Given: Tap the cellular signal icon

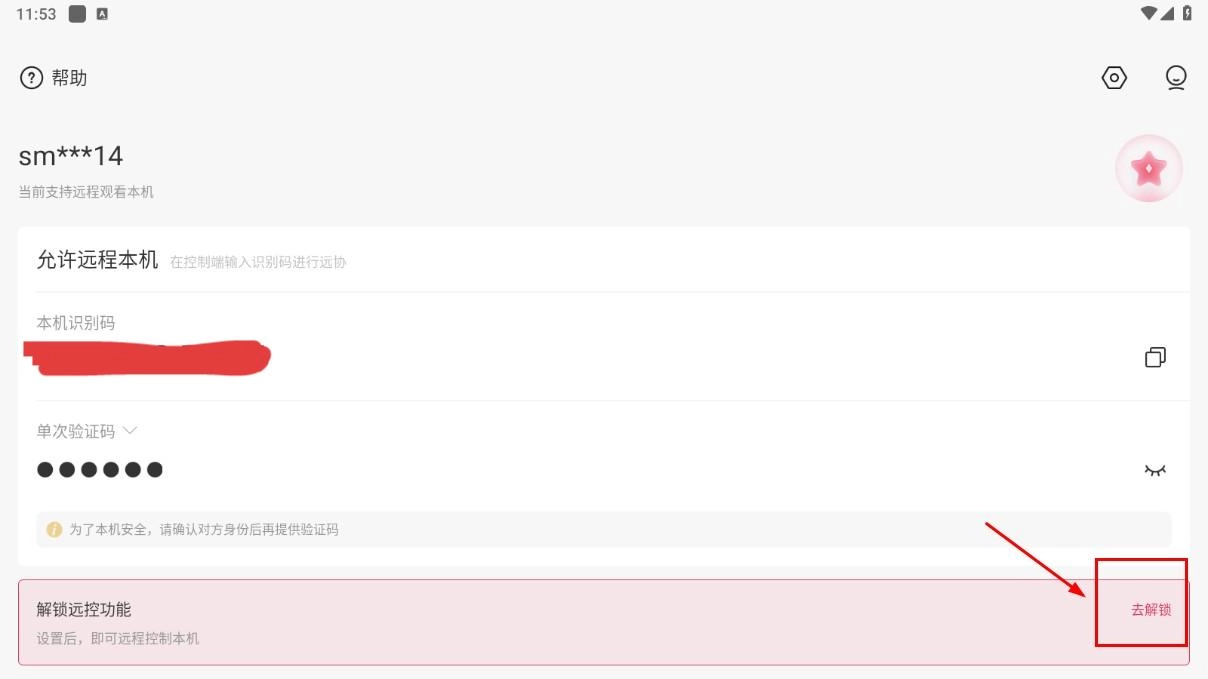Looking at the screenshot, I should tap(1168, 14).
